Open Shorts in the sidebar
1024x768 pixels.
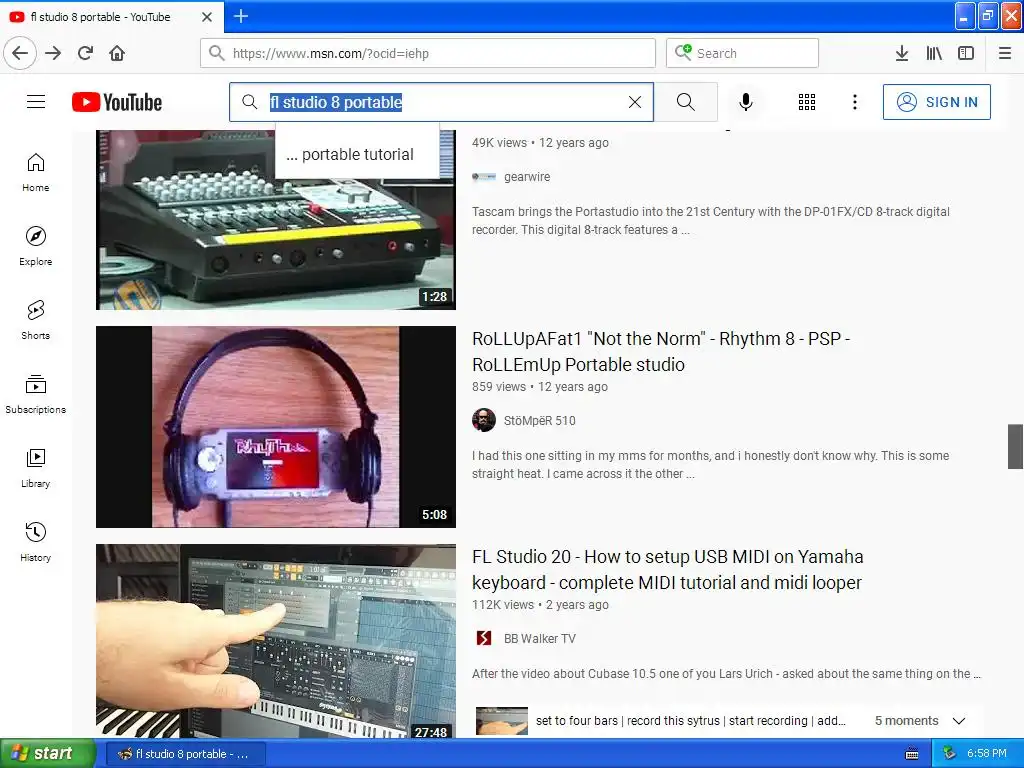(36, 320)
